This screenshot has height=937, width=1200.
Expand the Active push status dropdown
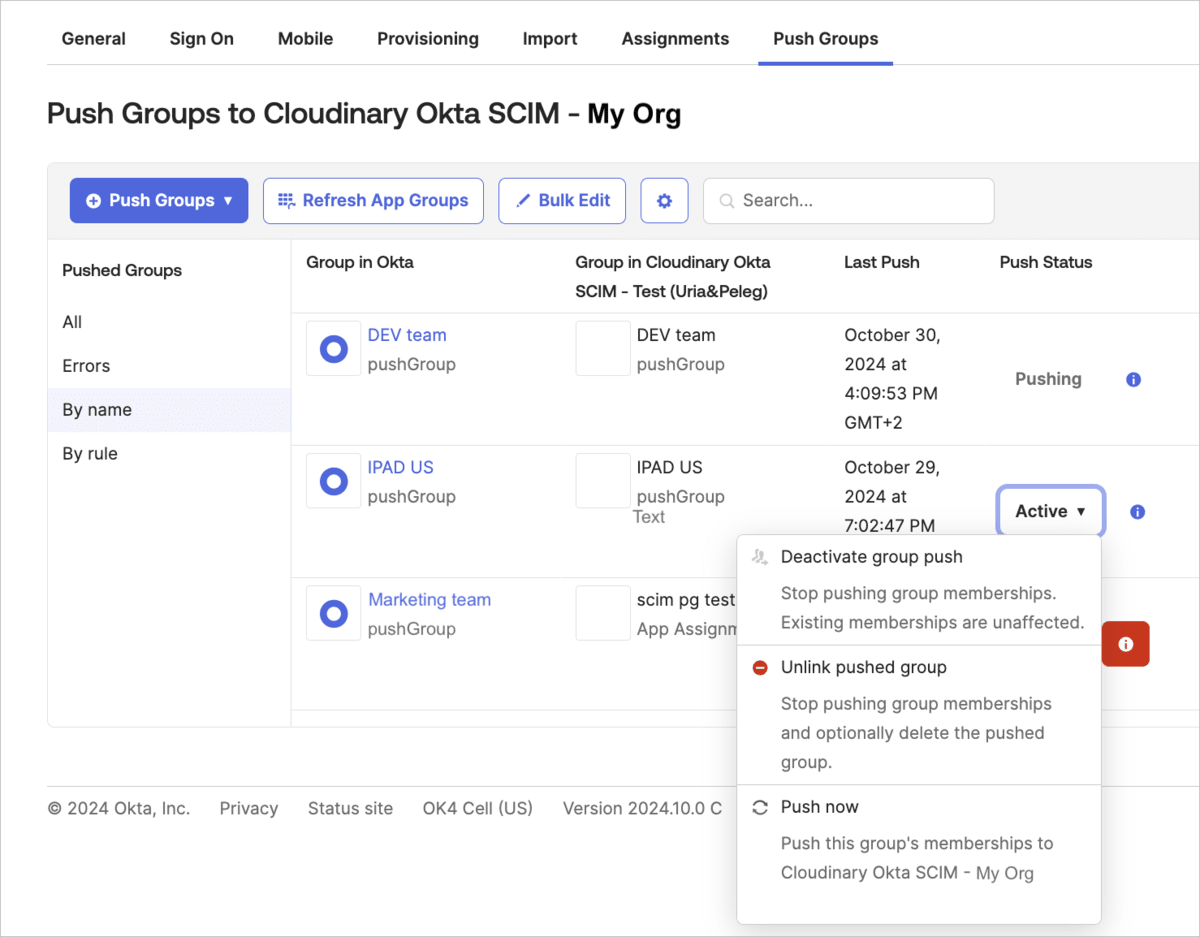1051,512
